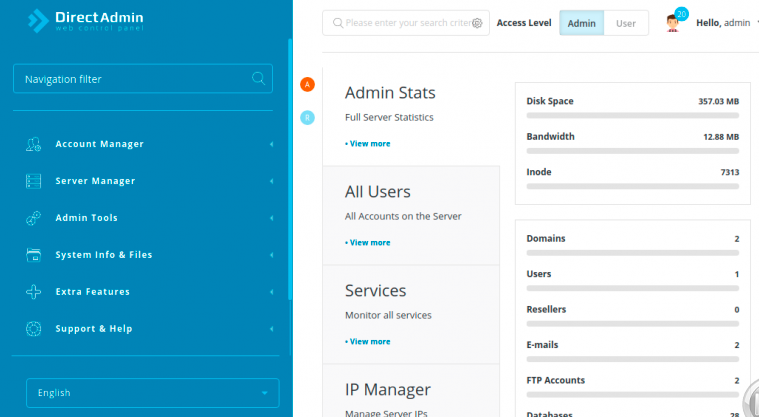Open the Services section
This screenshot has width=759, height=417.
(375, 291)
